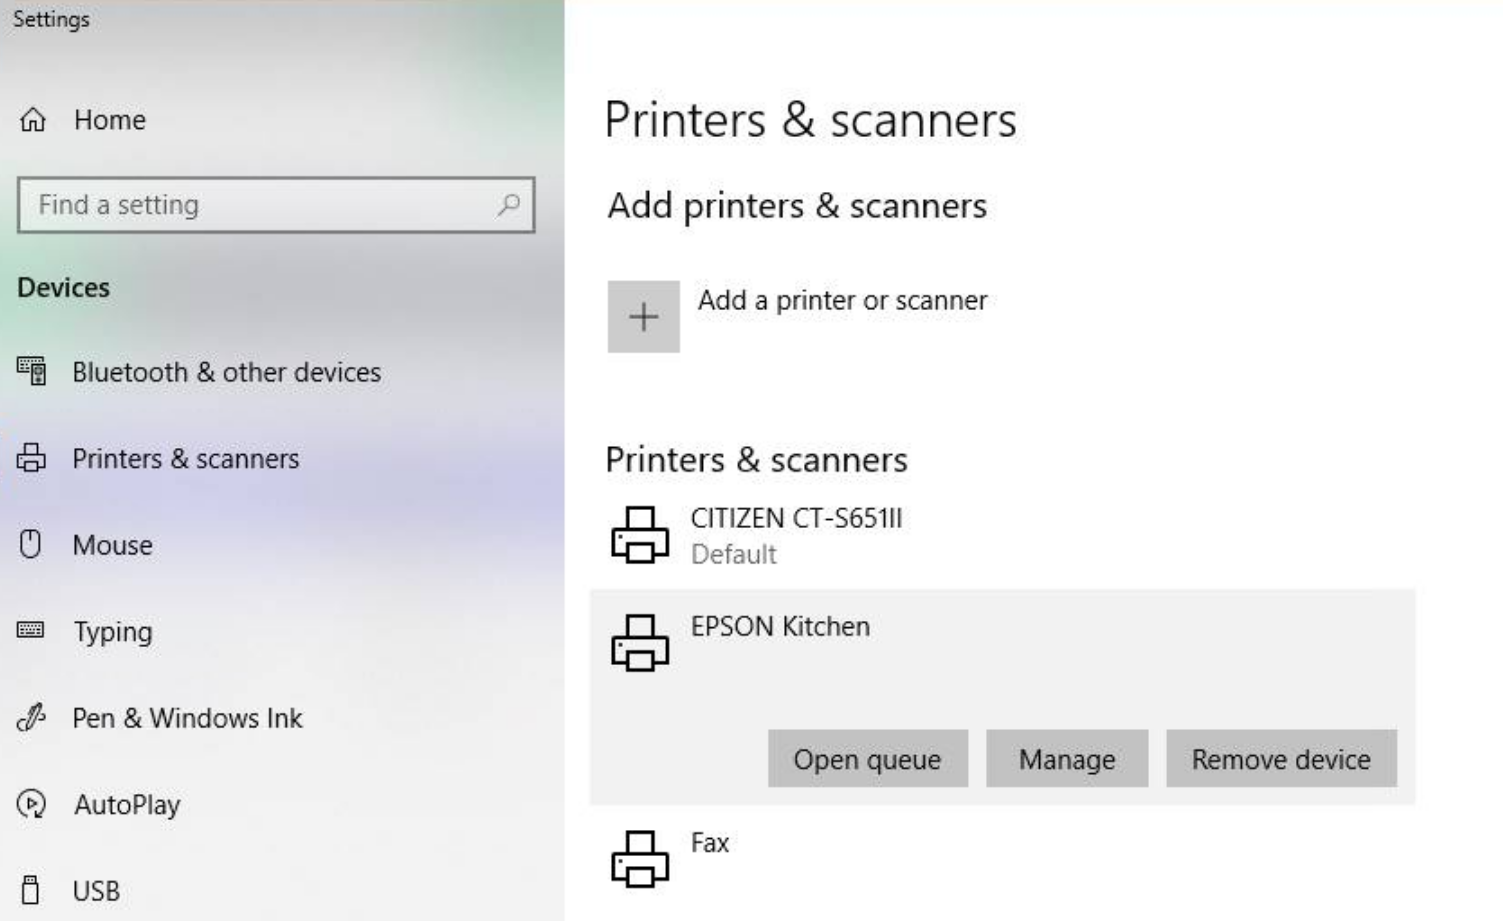
Task: Click the AutoPlay icon in sidebar
Action: (x=31, y=804)
